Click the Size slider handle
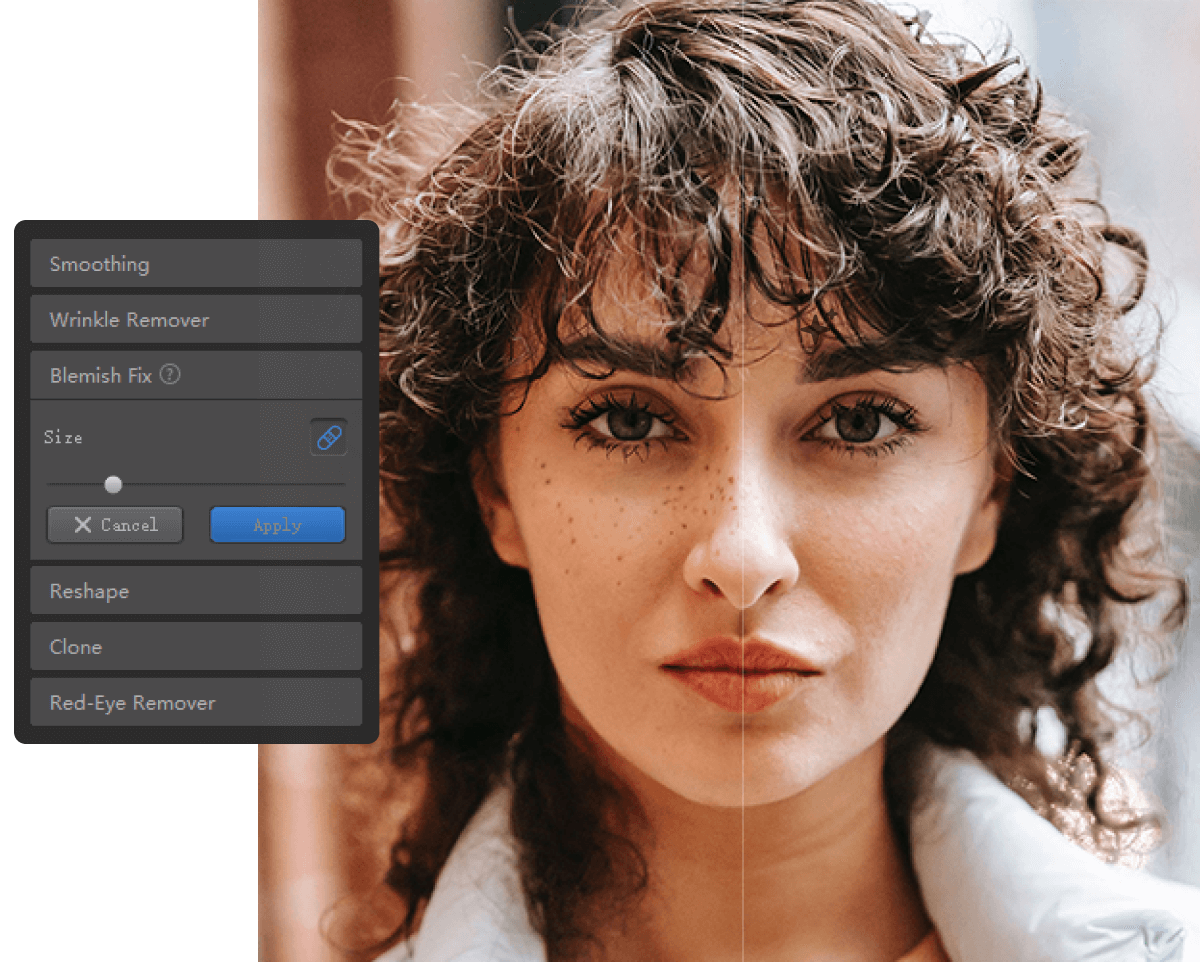Image resolution: width=1200 pixels, height=964 pixels. pos(113,485)
